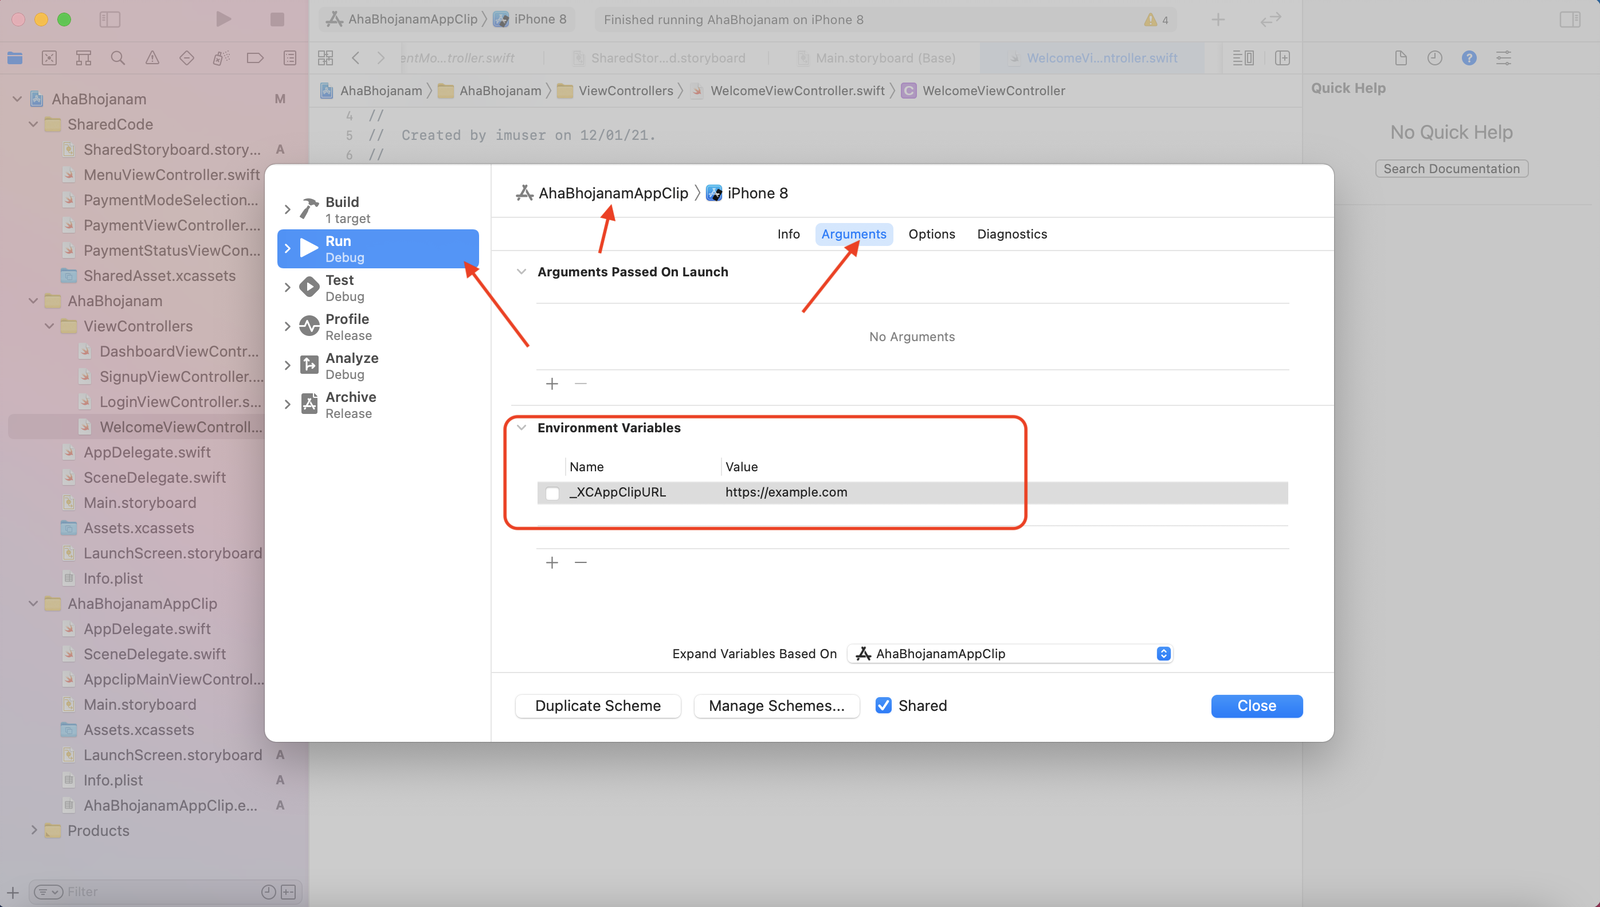This screenshot has height=907, width=1600.
Task: Show the File inspector
Action: point(1401,58)
